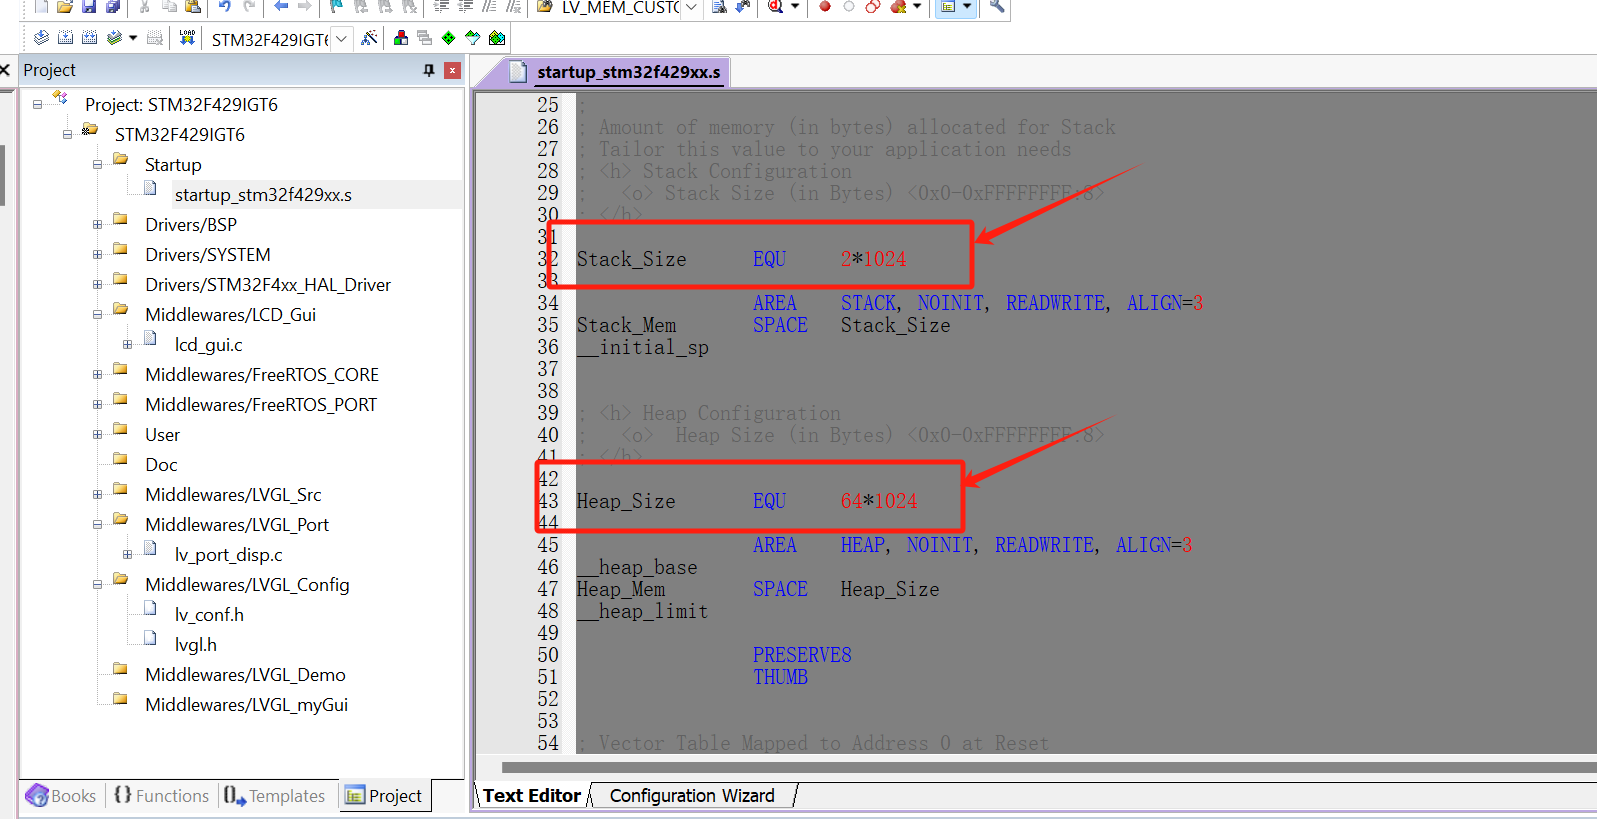Open the Manage Project Items icon

point(401,38)
